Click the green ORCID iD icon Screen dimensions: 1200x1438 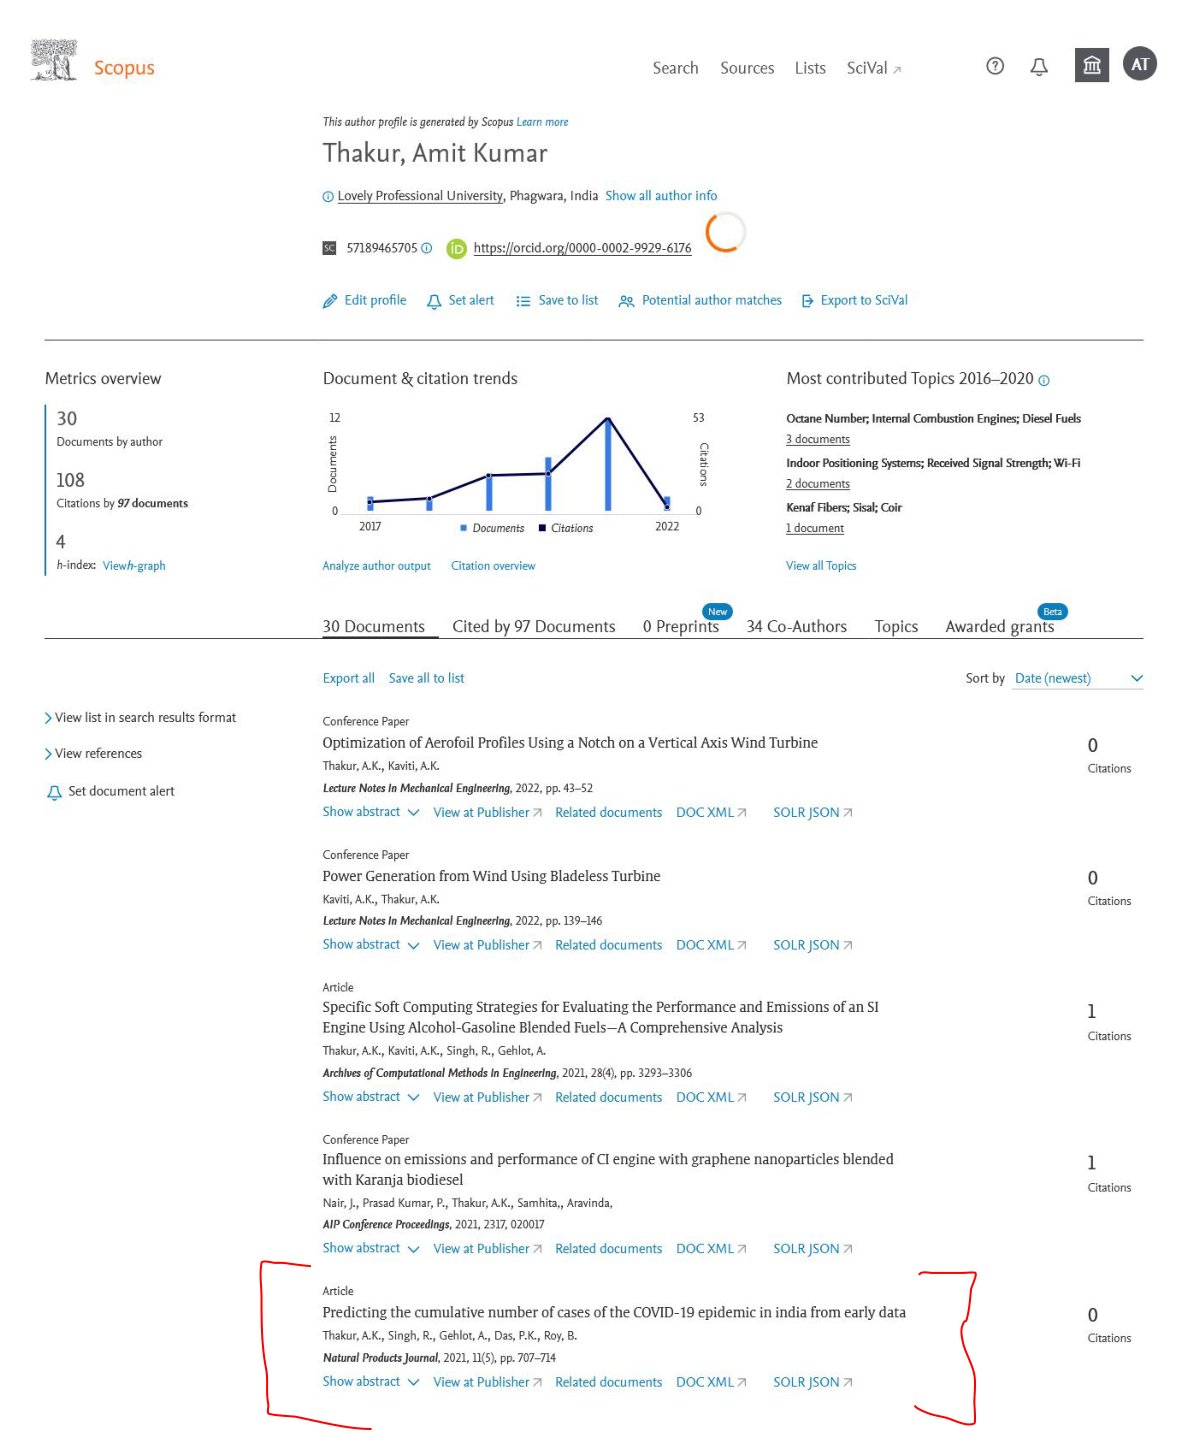pos(456,248)
